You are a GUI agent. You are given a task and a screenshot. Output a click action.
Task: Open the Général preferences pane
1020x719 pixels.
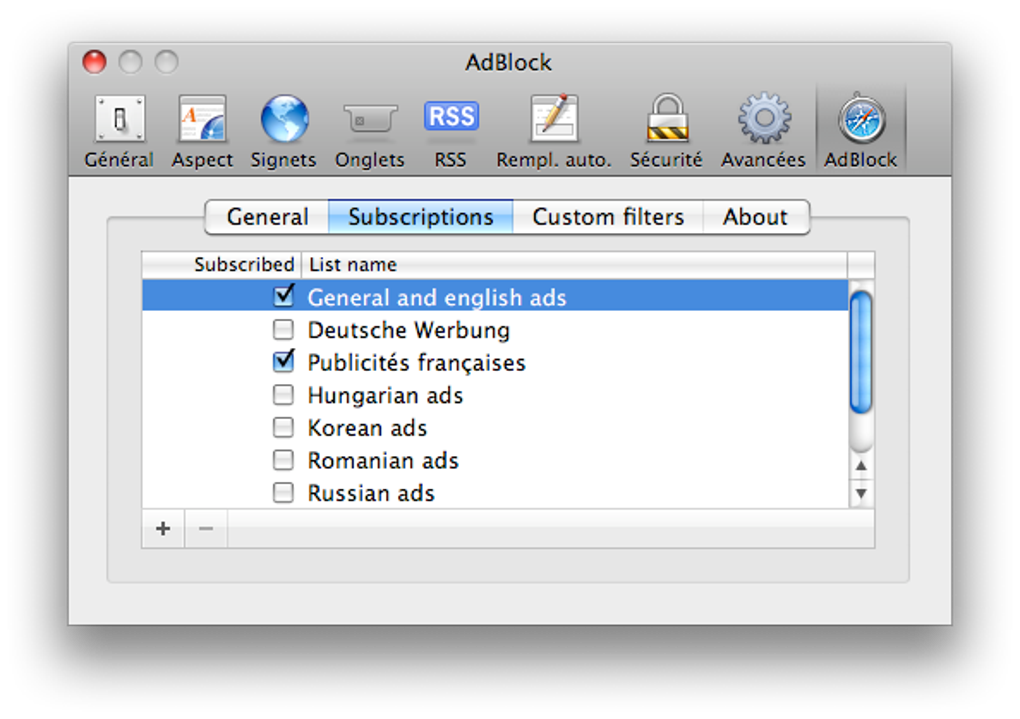point(119,132)
